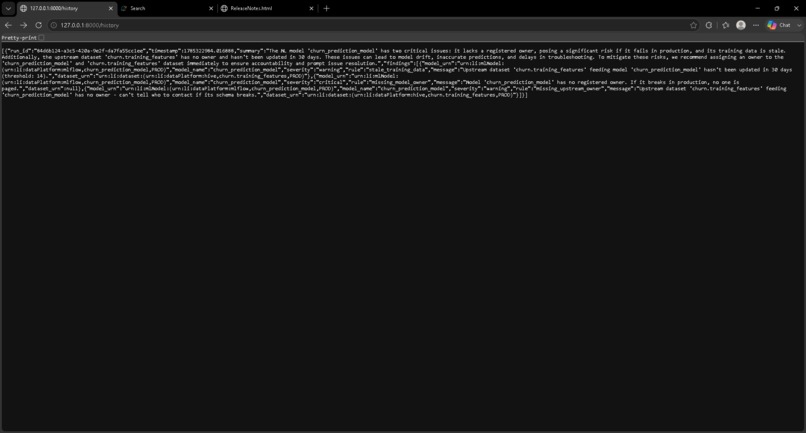Switch to the Search tab
The image size is (806, 433).
pos(167,8)
